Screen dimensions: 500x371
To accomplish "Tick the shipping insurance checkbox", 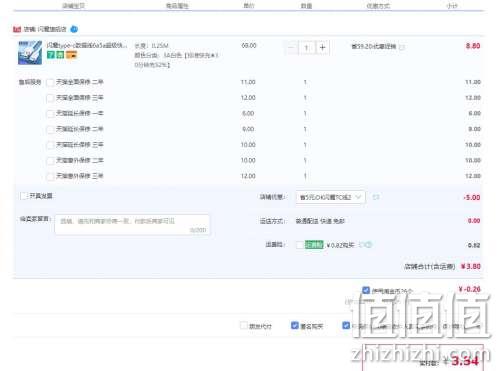I will pos(300,245).
